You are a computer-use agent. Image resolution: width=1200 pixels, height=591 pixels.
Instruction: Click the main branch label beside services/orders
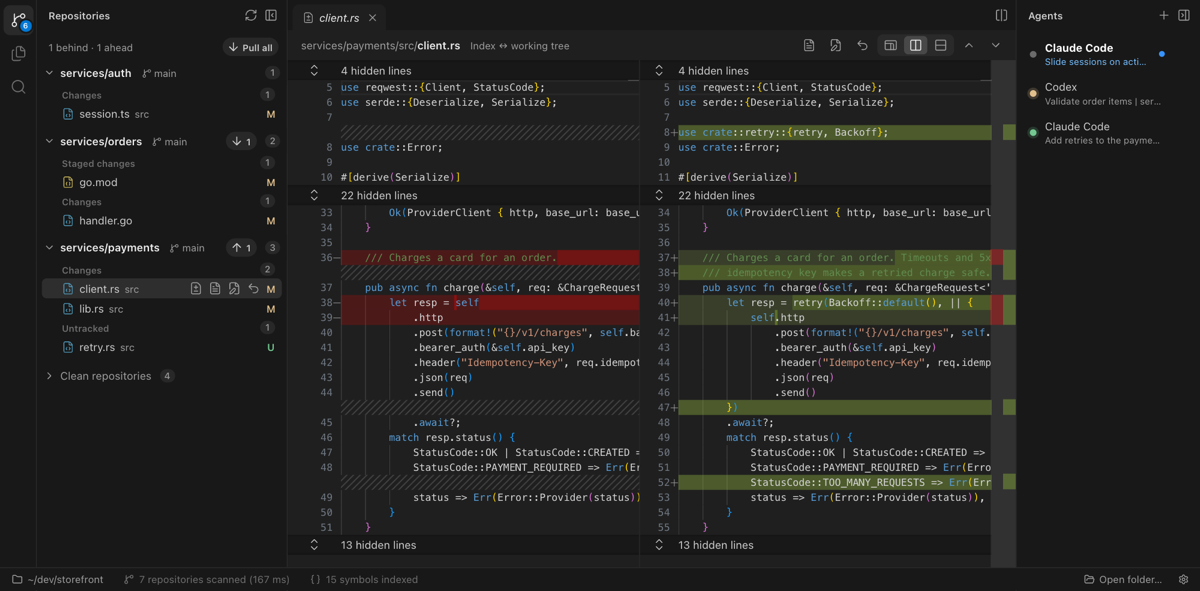coord(169,142)
